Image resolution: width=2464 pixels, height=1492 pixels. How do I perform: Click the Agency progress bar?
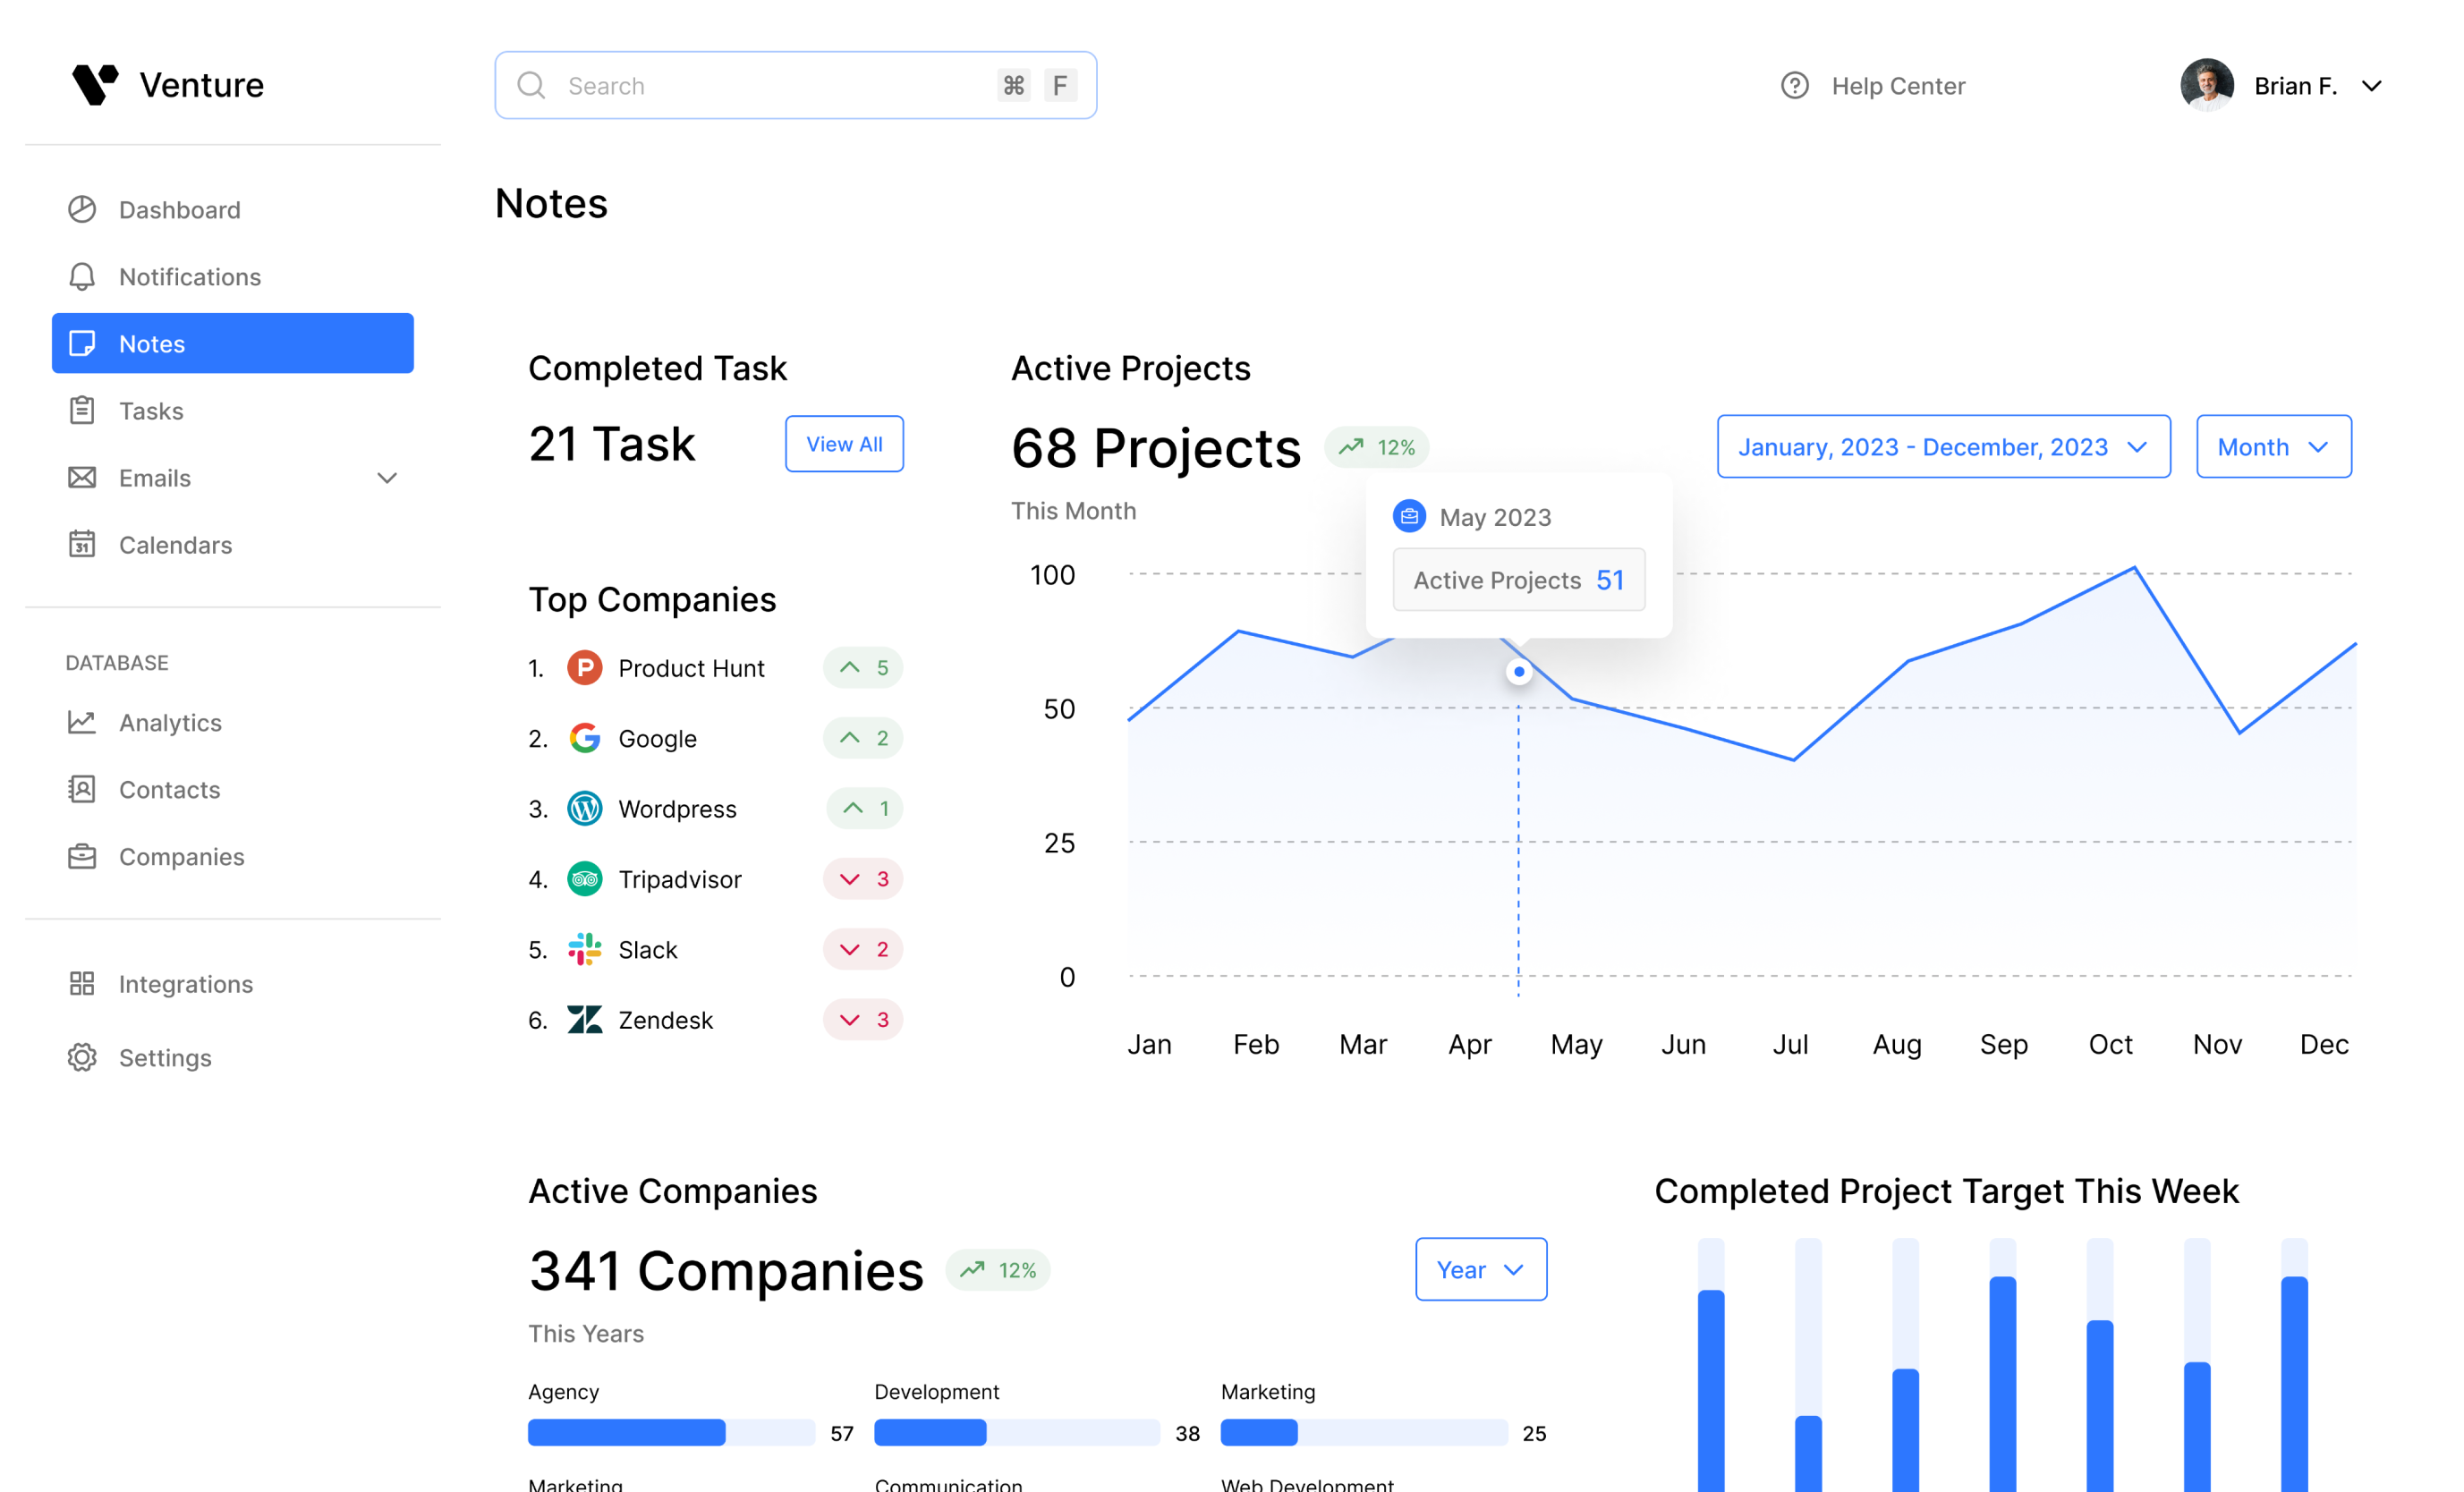tap(671, 1433)
